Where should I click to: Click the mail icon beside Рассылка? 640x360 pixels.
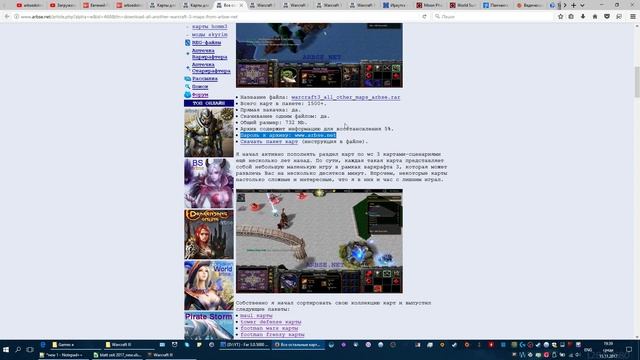(187, 79)
